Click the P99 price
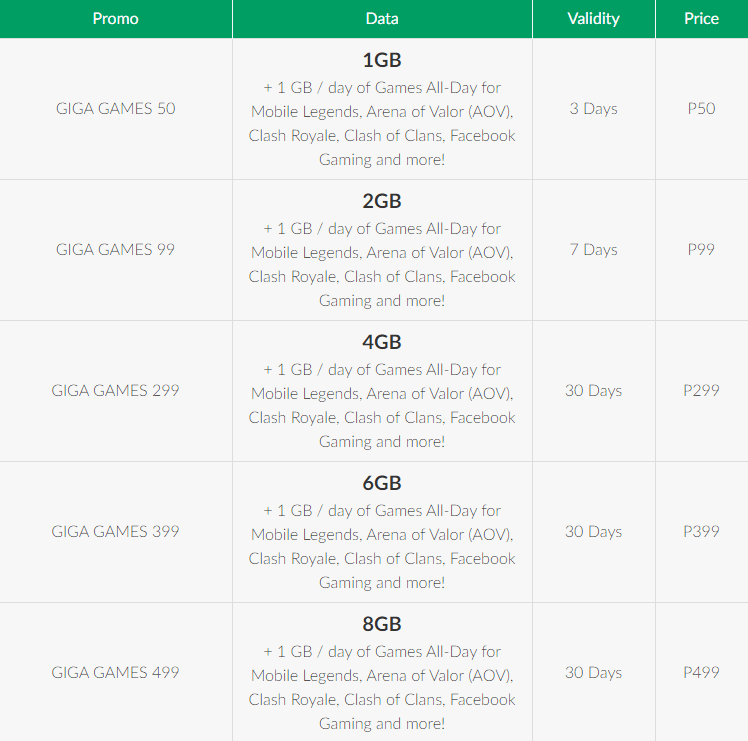This screenshot has height=741, width=748. (x=701, y=249)
